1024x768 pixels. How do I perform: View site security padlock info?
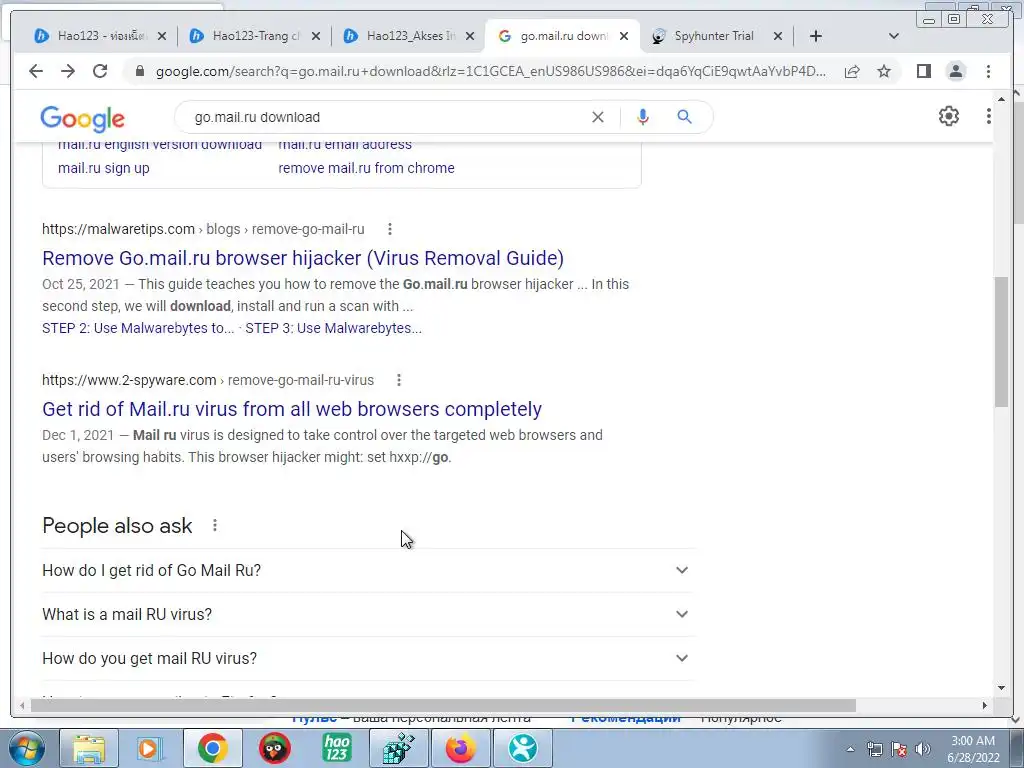click(139, 71)
